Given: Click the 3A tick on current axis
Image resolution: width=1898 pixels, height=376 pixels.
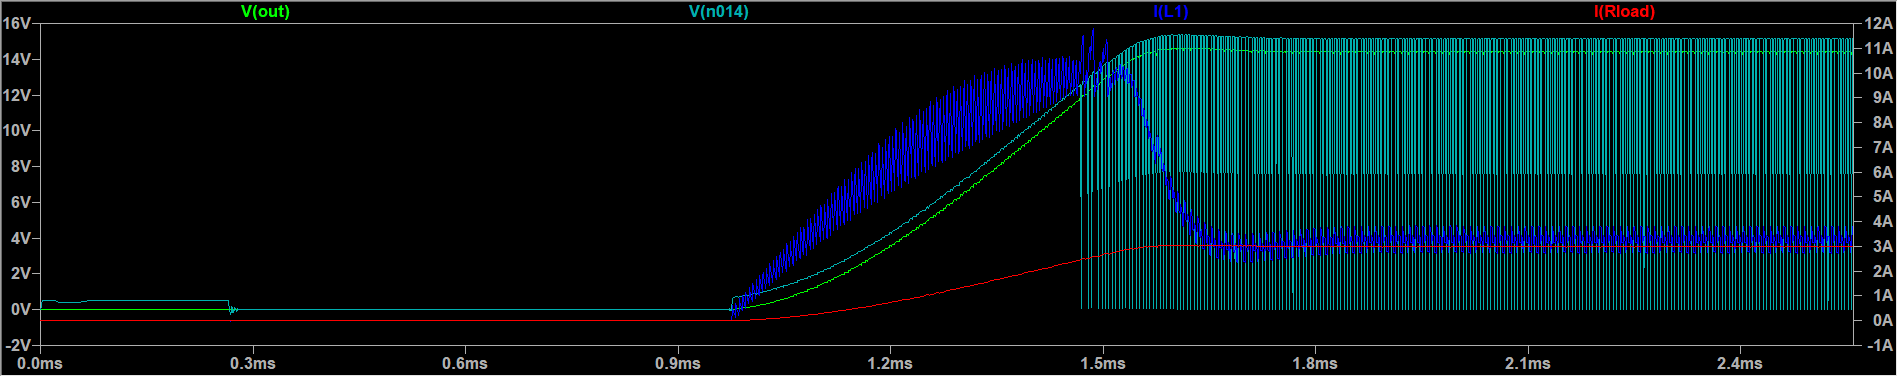Looking at the screenshot, I should 1882,246.
